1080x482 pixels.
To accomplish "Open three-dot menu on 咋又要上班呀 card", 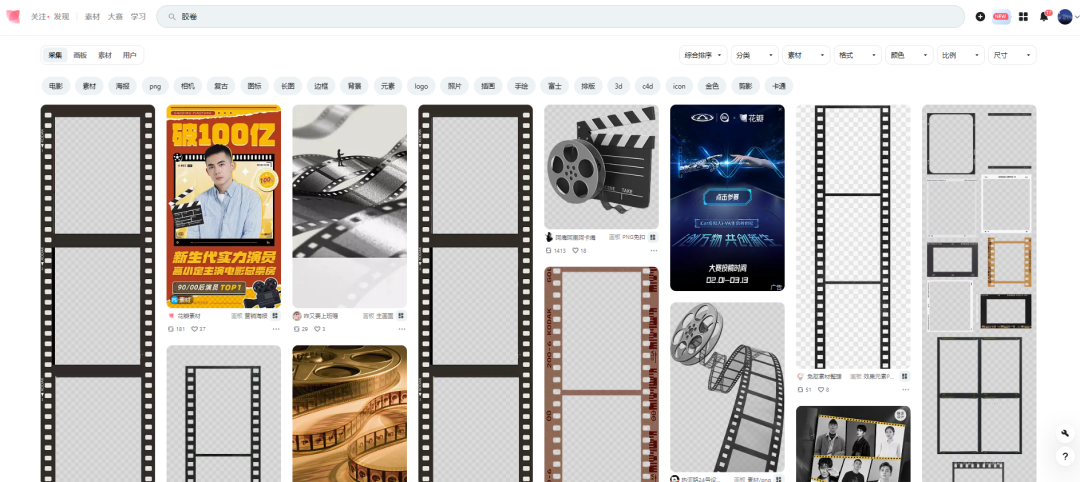I will pos(402,329).
